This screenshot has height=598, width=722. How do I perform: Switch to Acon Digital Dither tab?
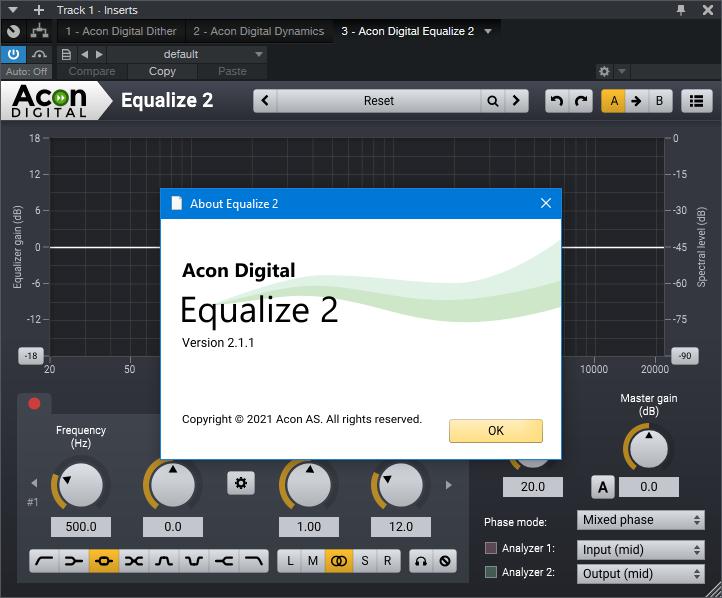tap(121, 31)
